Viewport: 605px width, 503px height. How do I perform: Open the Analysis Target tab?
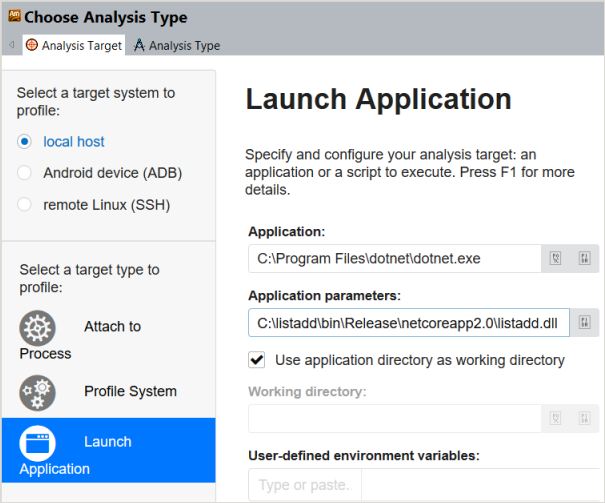pyautogui.click(x=73, y=45)
